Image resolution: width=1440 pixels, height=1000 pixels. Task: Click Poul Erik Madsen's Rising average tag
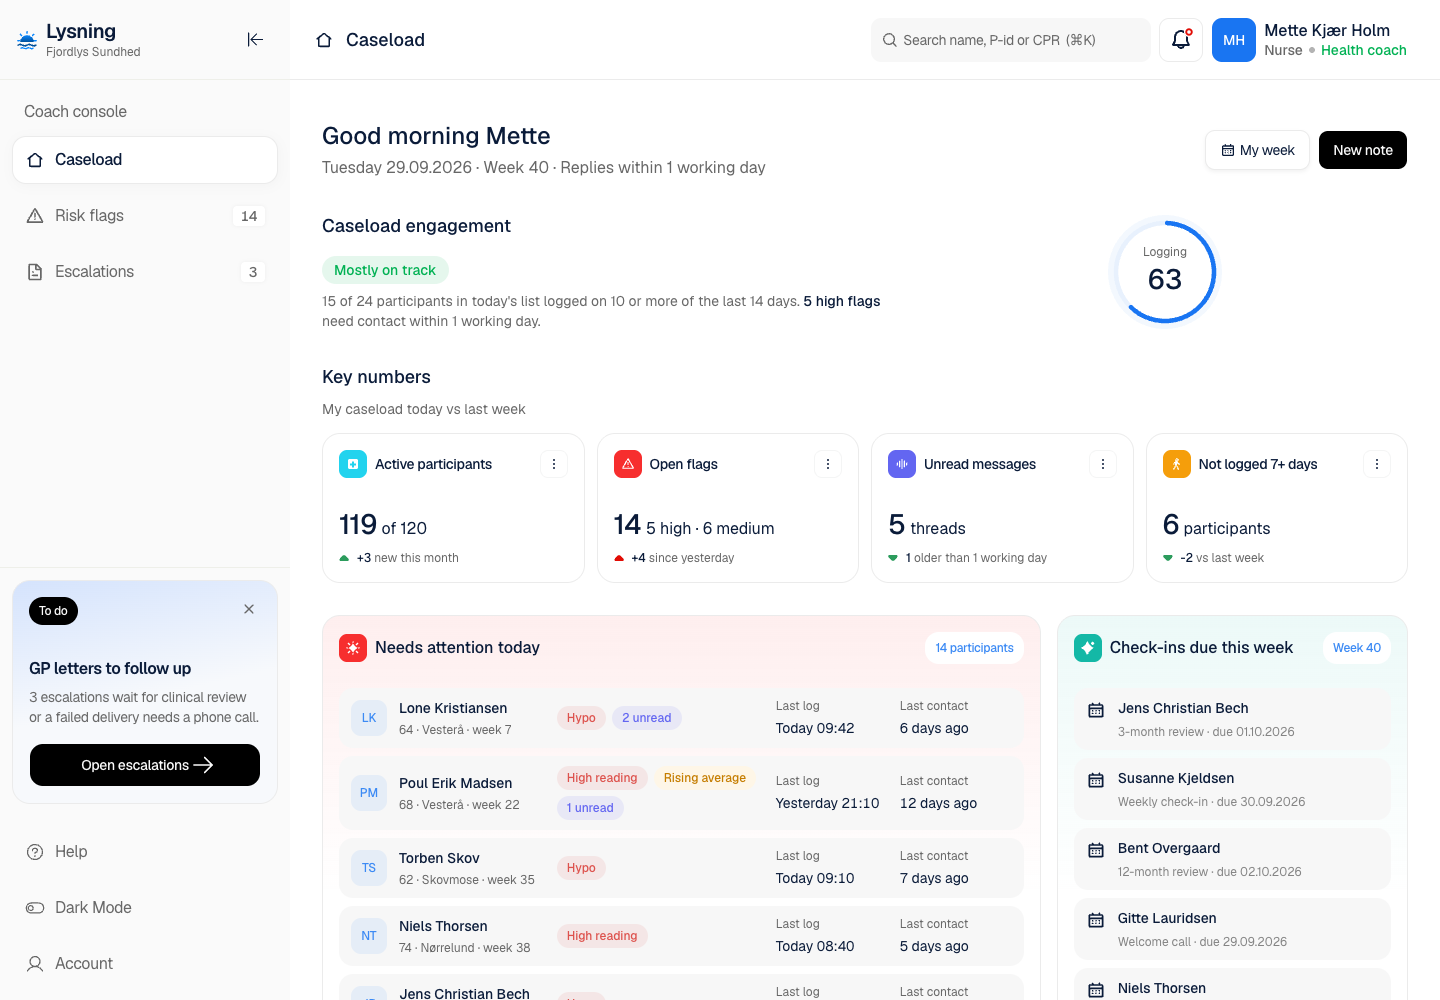pos(705,778)
